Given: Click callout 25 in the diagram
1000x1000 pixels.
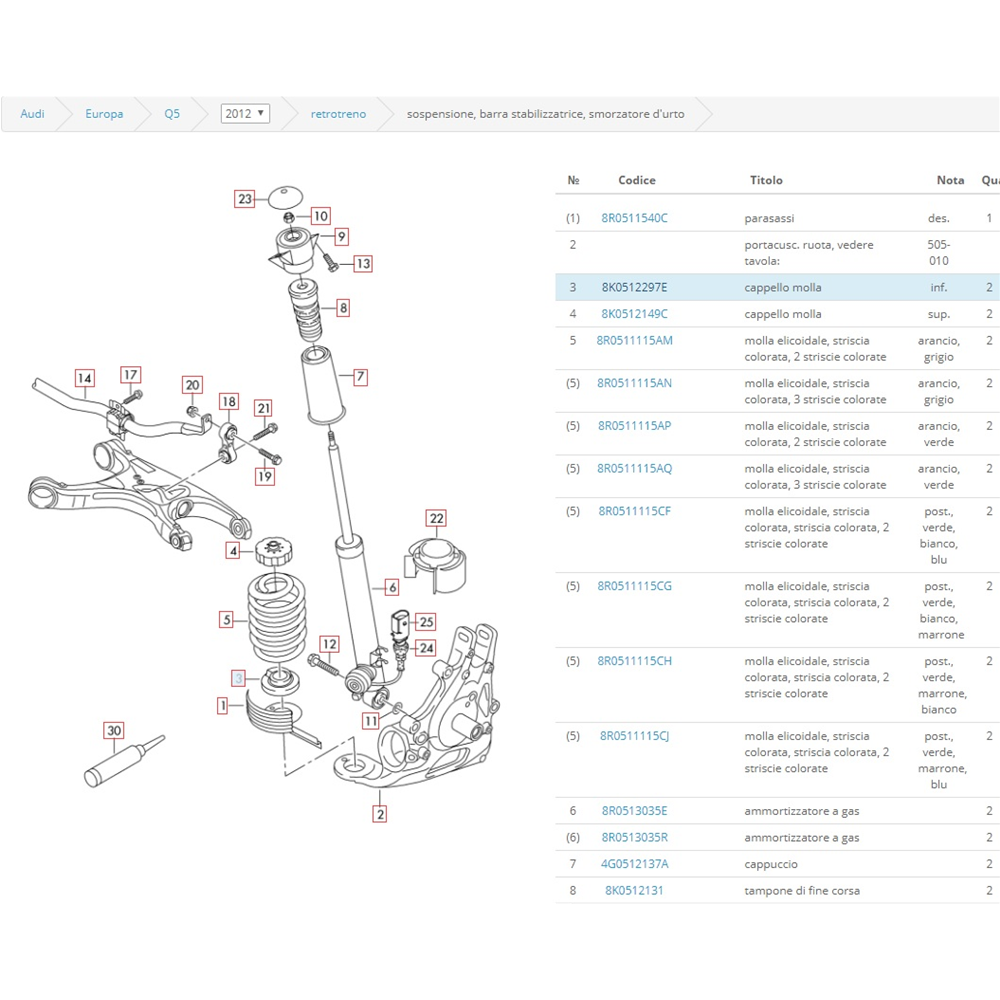Looking at the screenshot, I should (x=427, y=622).
